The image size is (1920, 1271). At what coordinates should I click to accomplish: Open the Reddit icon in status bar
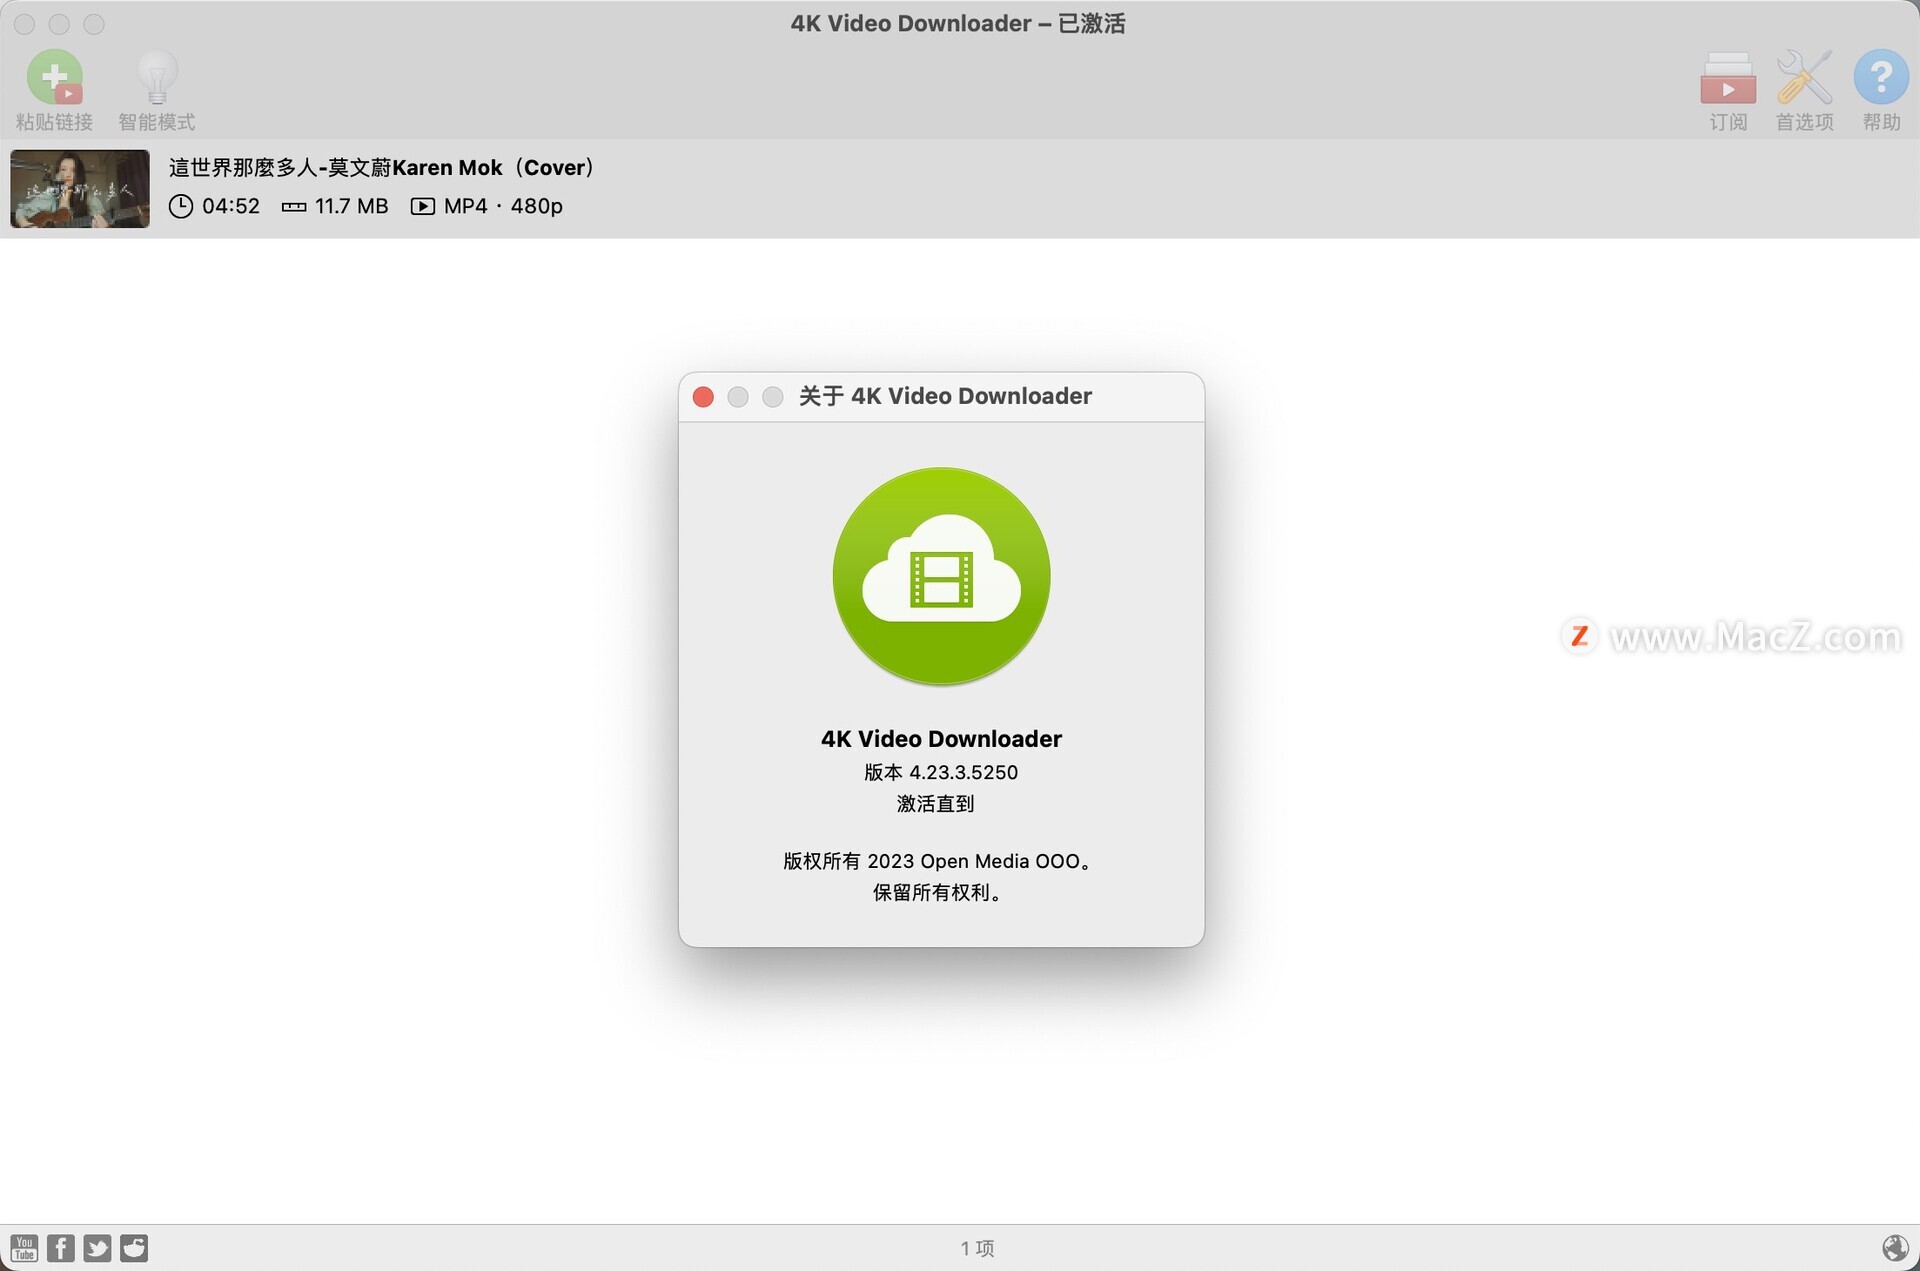[x=134, y=1247]
